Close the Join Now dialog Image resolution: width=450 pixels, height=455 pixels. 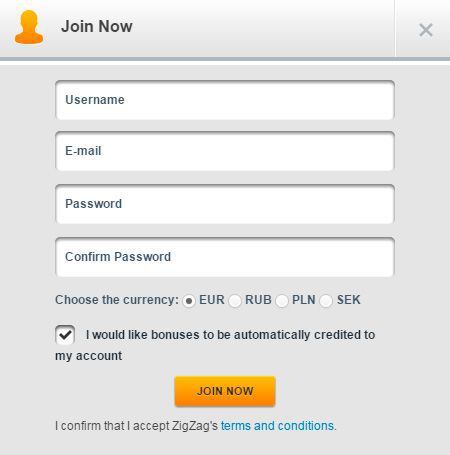426,30
